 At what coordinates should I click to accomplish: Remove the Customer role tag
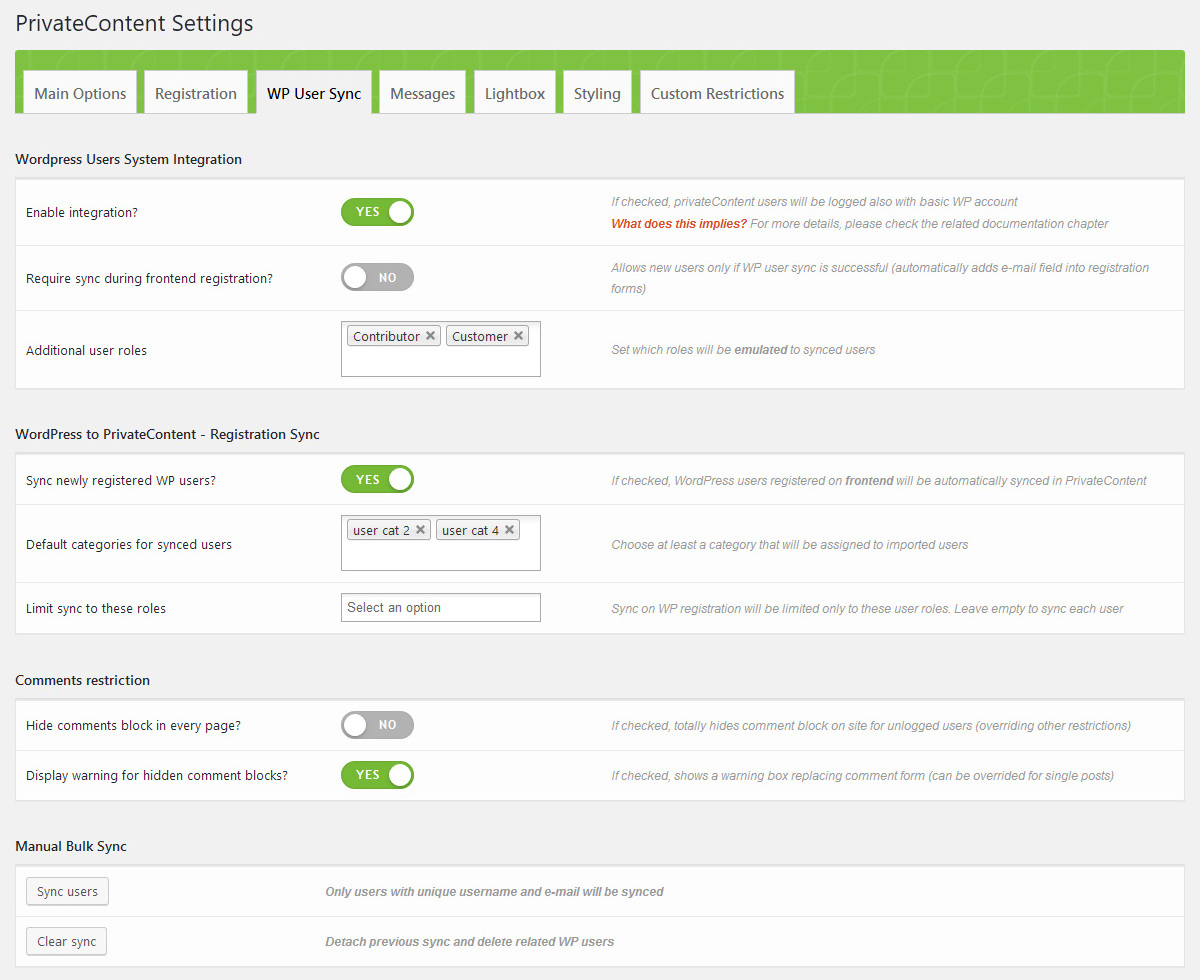tap(518, 336)
